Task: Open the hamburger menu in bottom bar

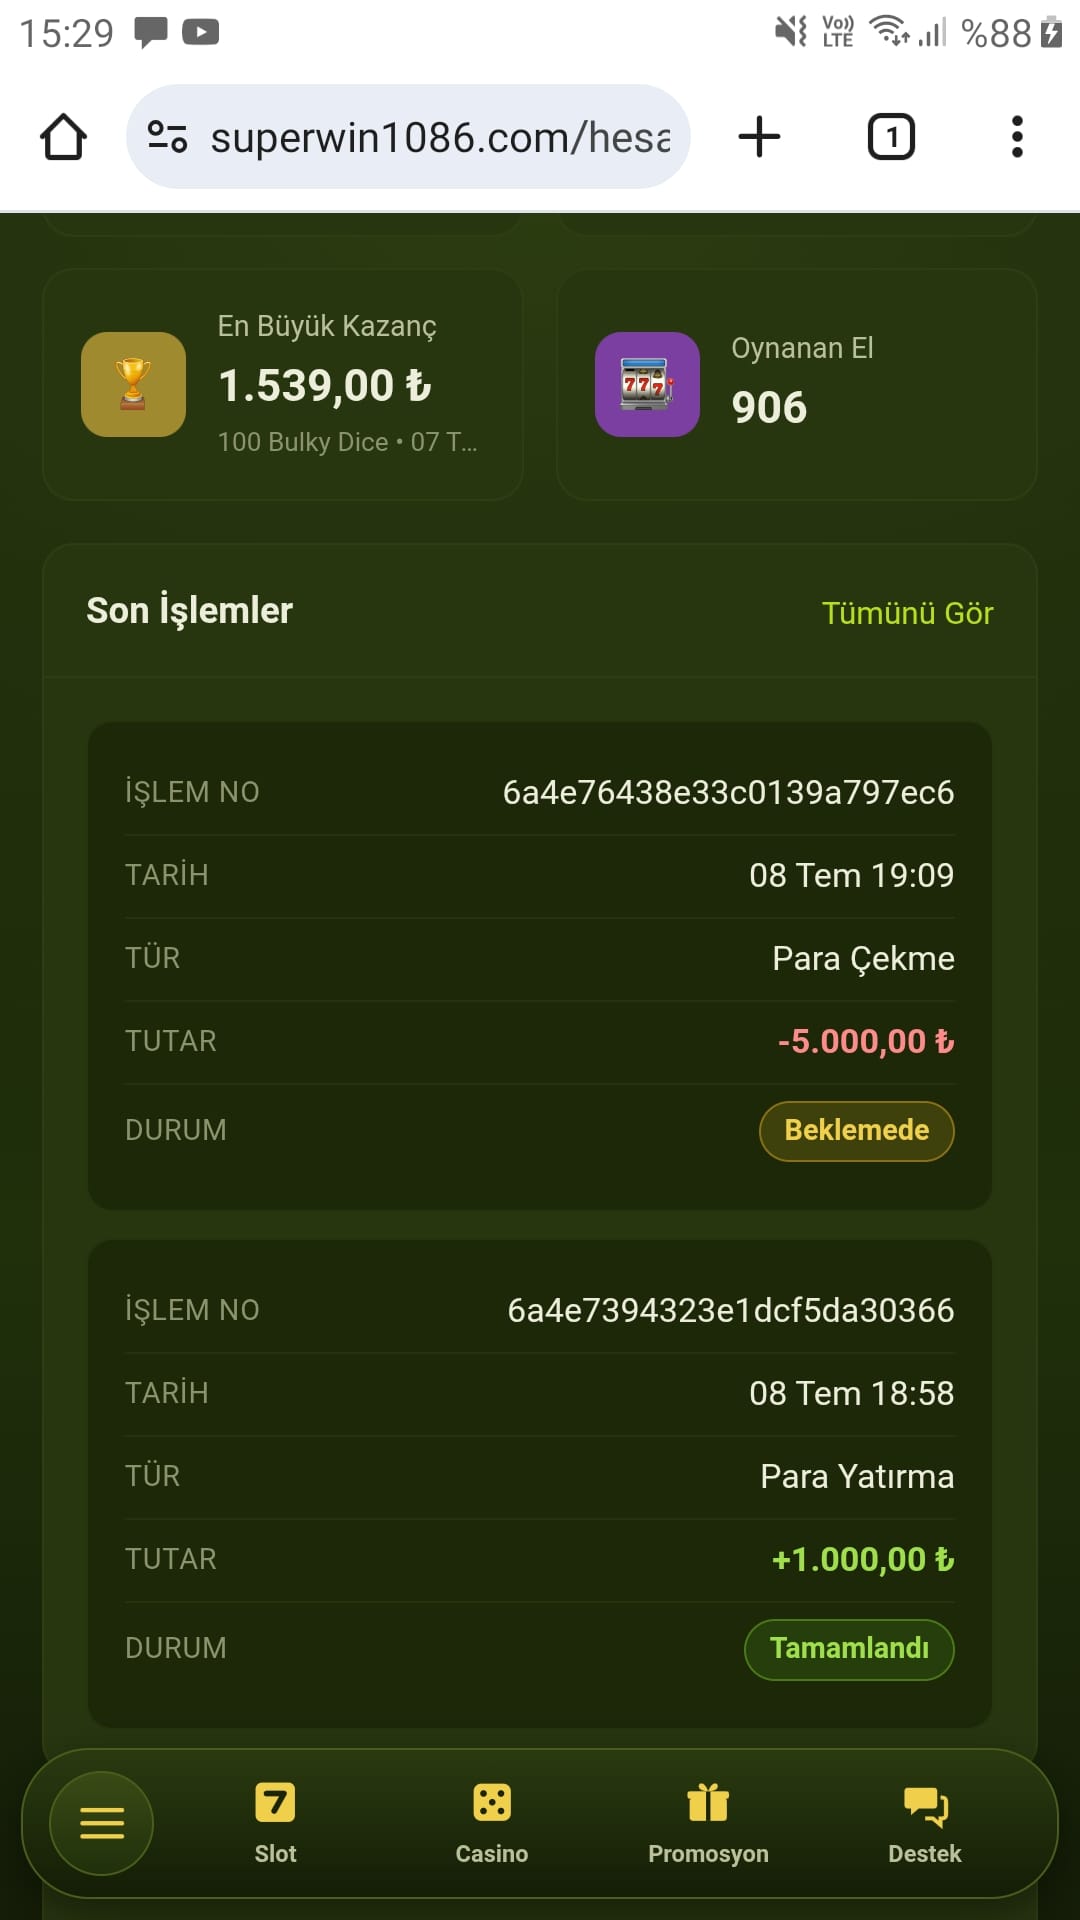Action: tap(102, 1823)
